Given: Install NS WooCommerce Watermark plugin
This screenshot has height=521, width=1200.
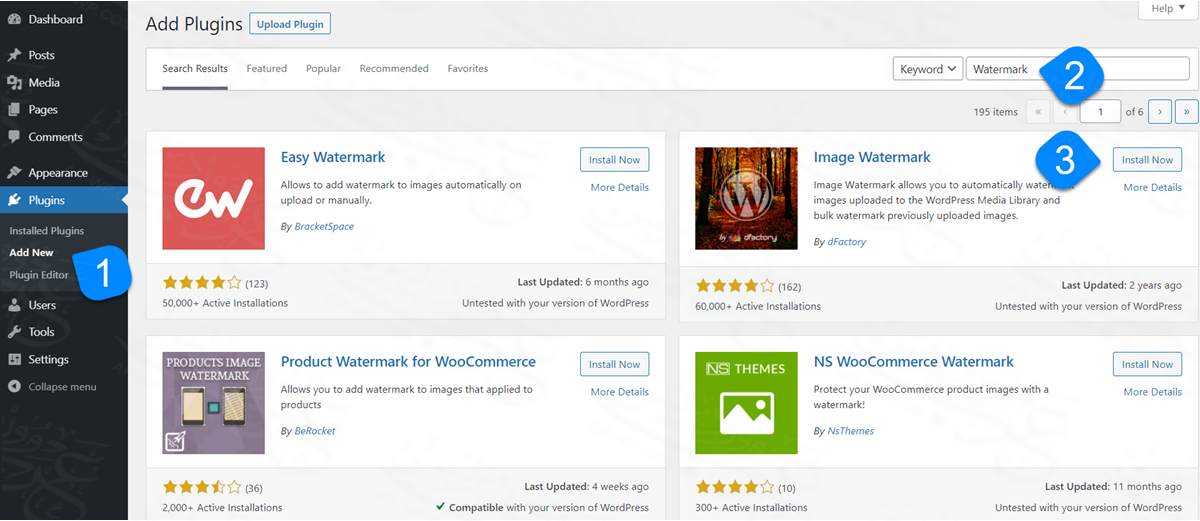Looking at the screenshot, I should pyautogui.click(x=1147, y=364).
